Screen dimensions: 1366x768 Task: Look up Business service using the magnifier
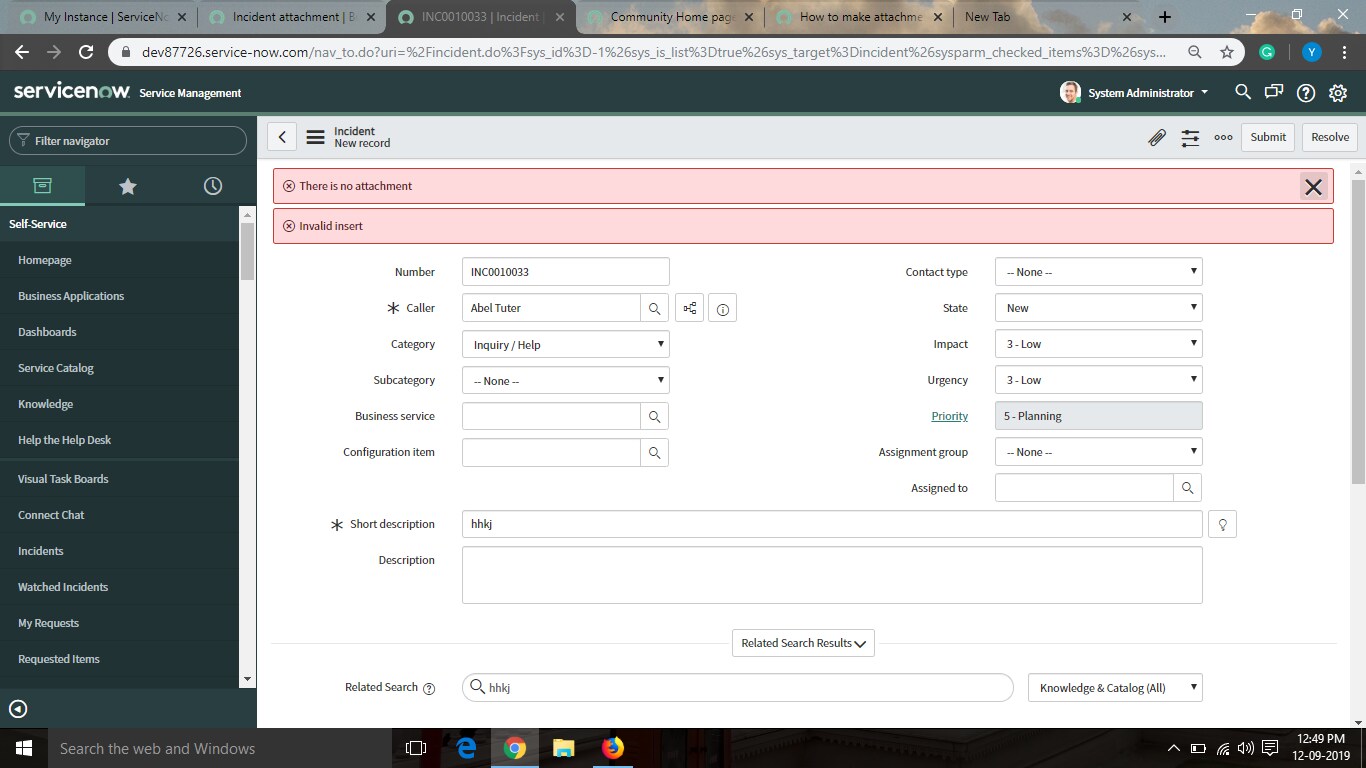654,416
